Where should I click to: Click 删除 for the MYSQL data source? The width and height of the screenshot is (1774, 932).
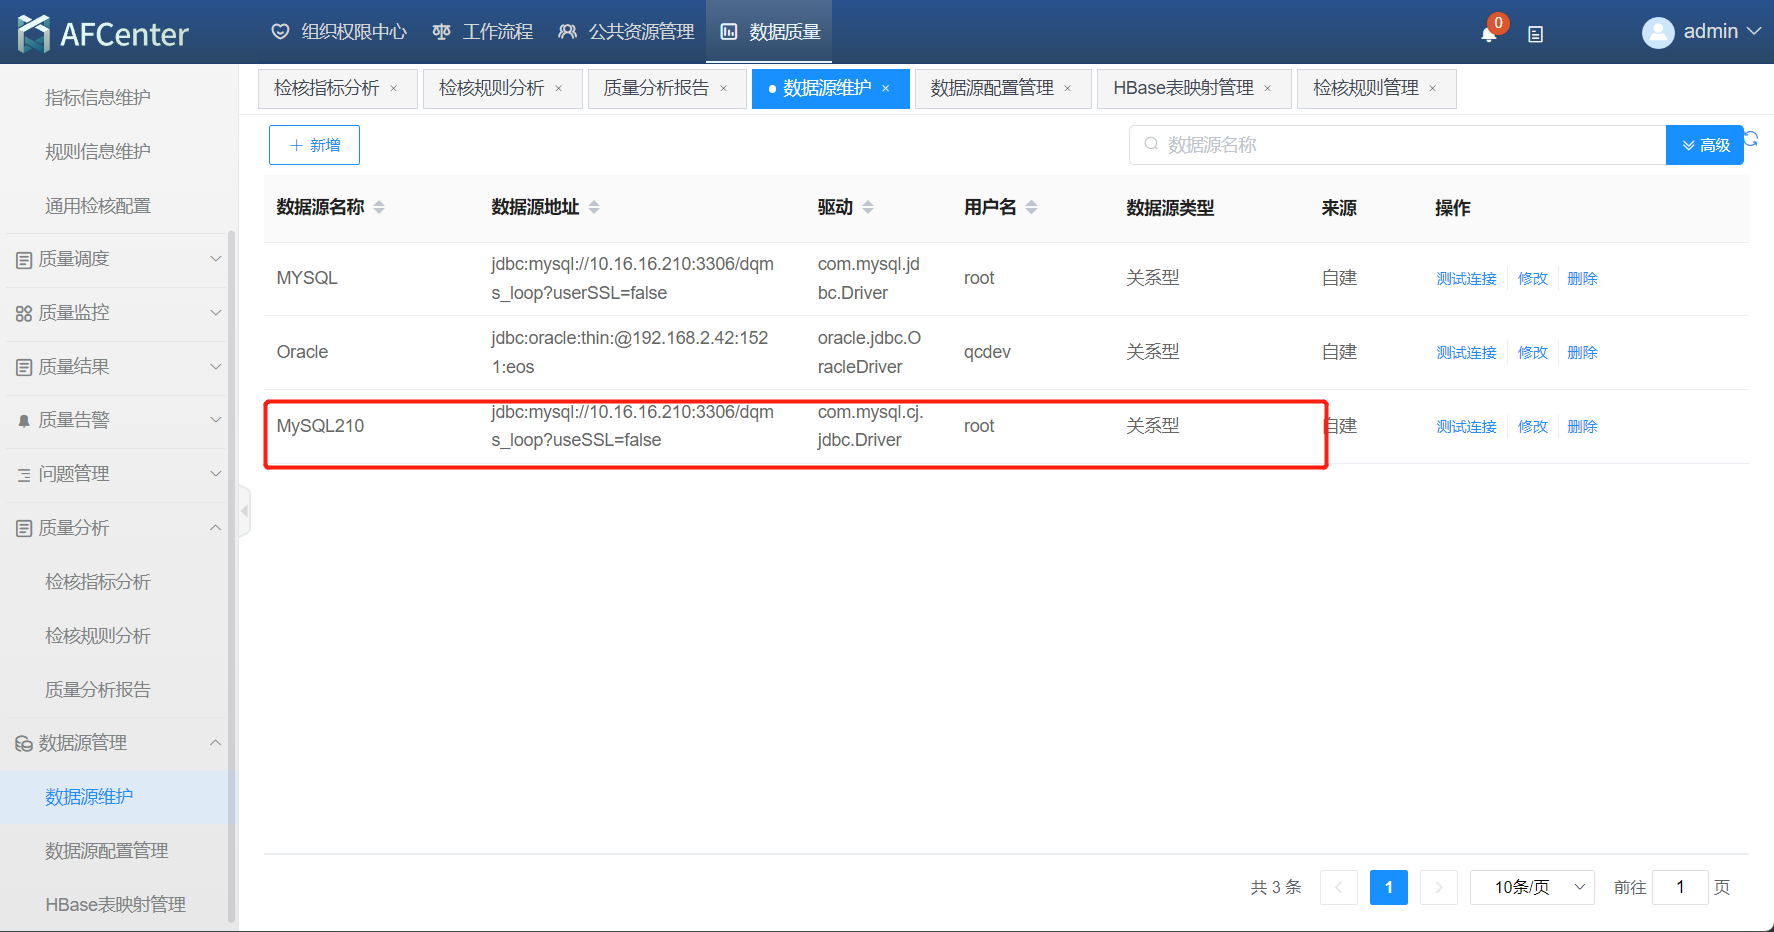[1582, 278]
